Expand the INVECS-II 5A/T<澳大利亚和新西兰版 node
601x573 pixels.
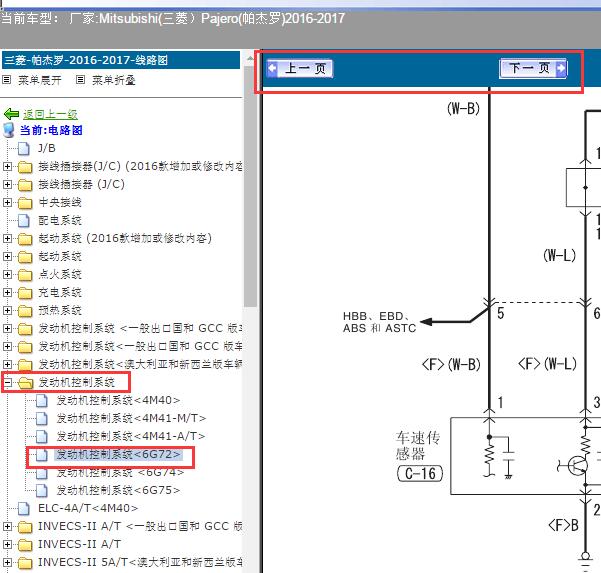coord(7,562)
